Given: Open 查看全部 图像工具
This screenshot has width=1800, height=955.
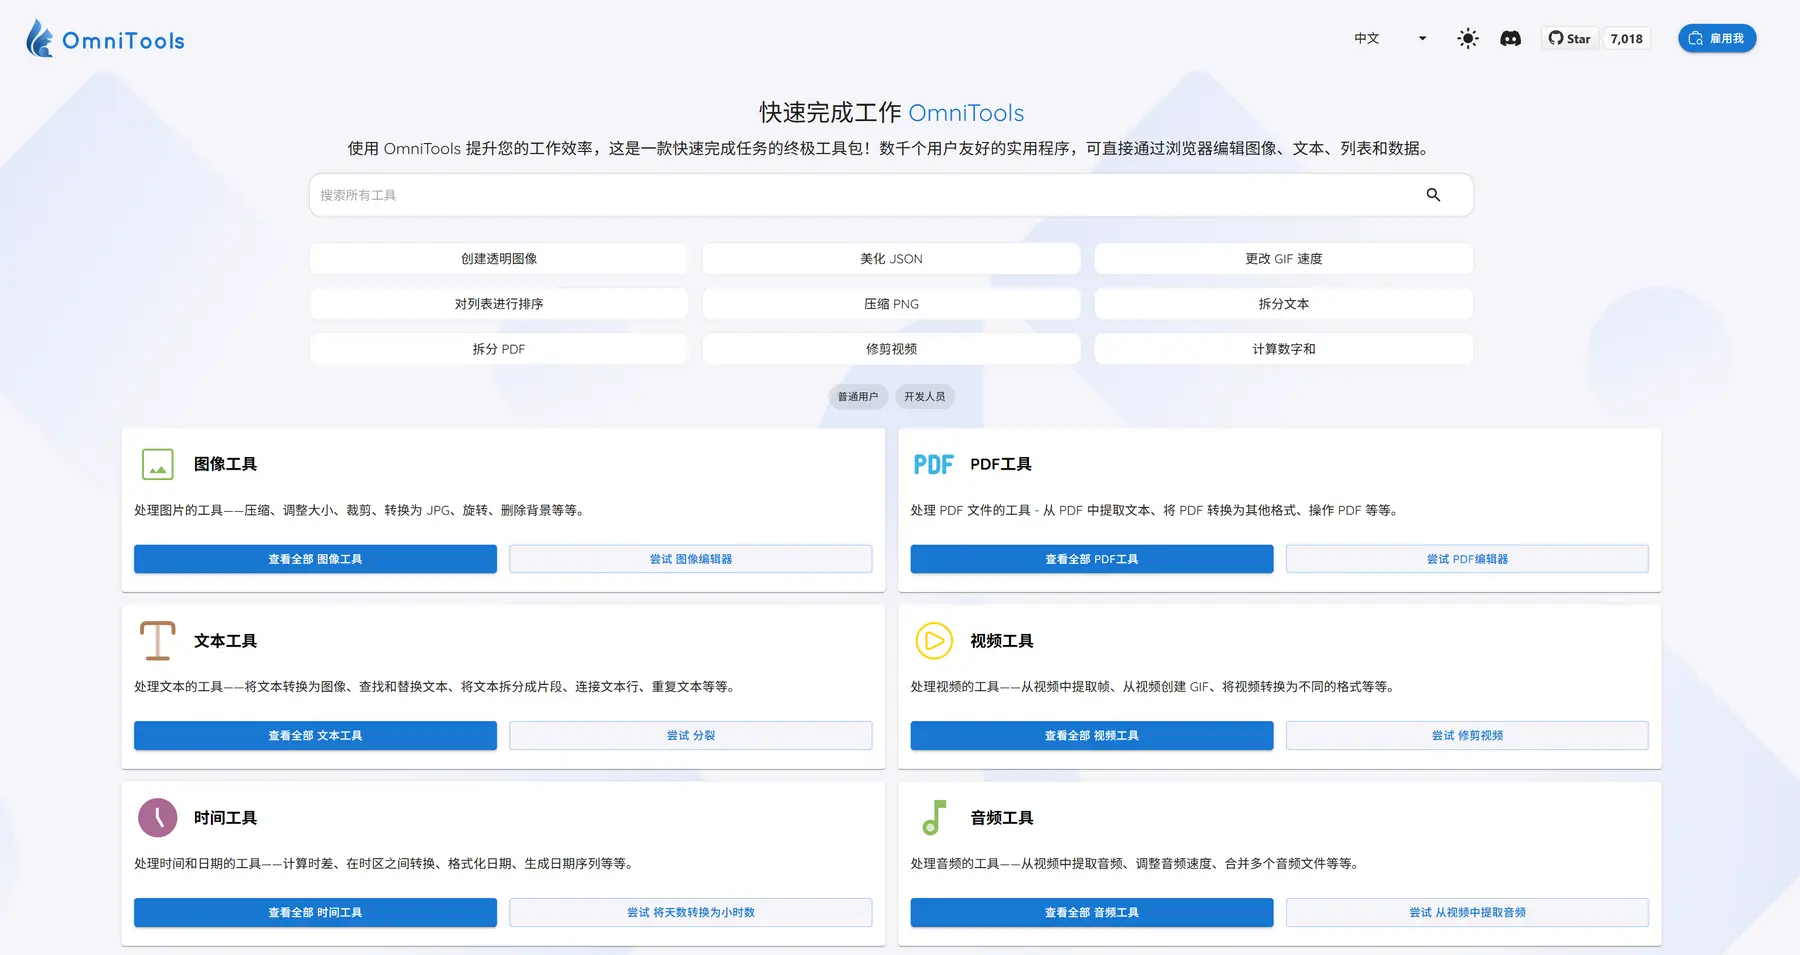Looking at the screenshot, I should tap(315, 559).
